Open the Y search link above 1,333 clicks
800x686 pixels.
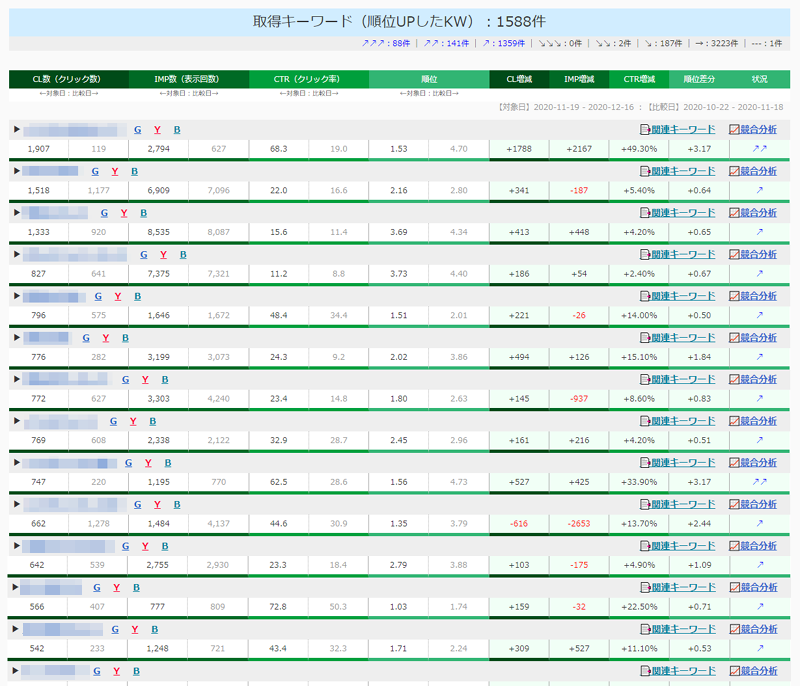123,213
